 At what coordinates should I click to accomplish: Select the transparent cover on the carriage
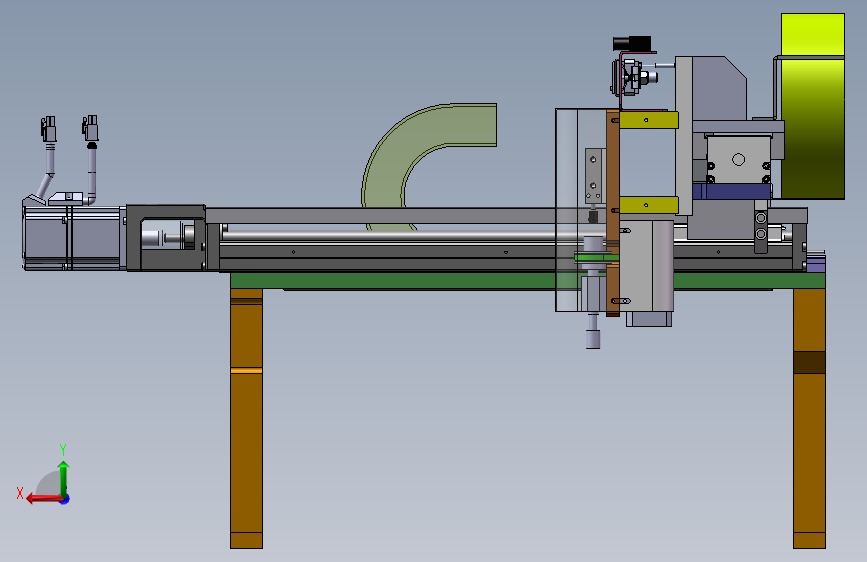tap(581, 210)
